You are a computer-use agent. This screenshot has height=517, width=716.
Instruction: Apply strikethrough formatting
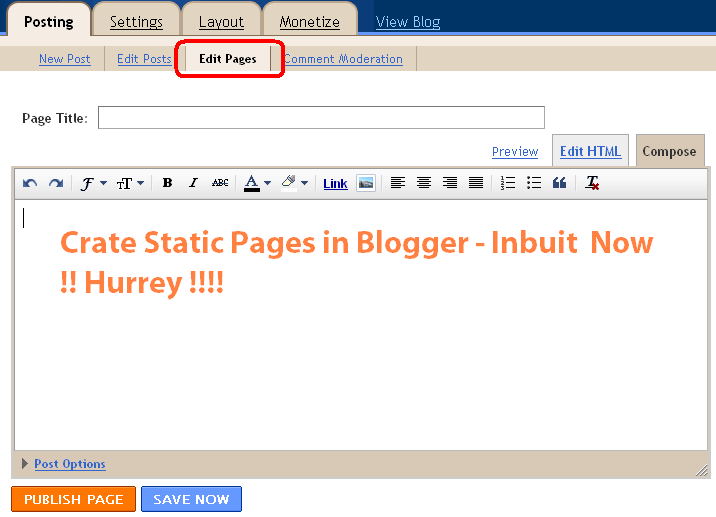(220, 183)
